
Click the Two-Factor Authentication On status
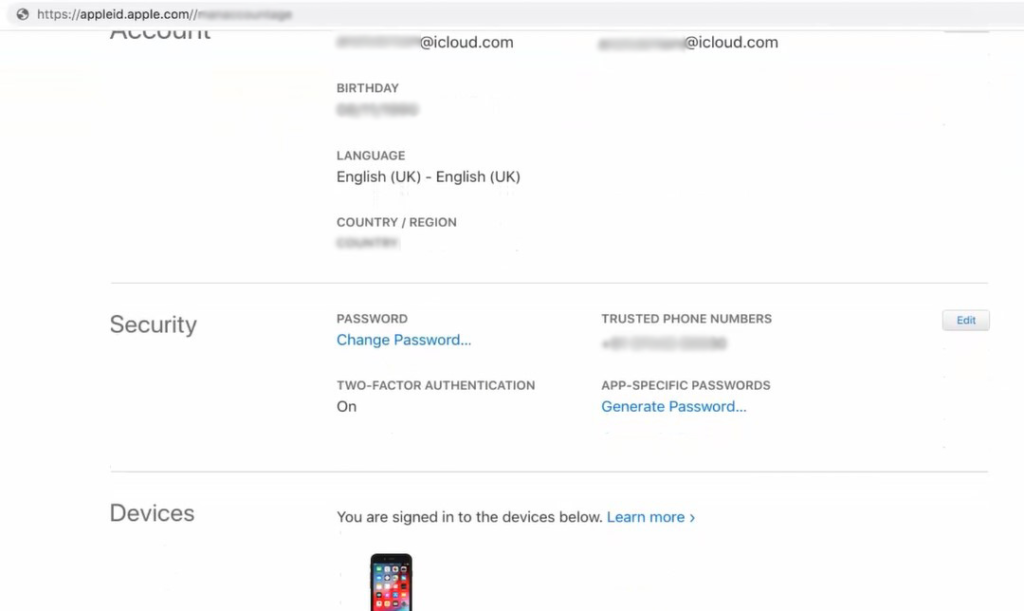346,407
